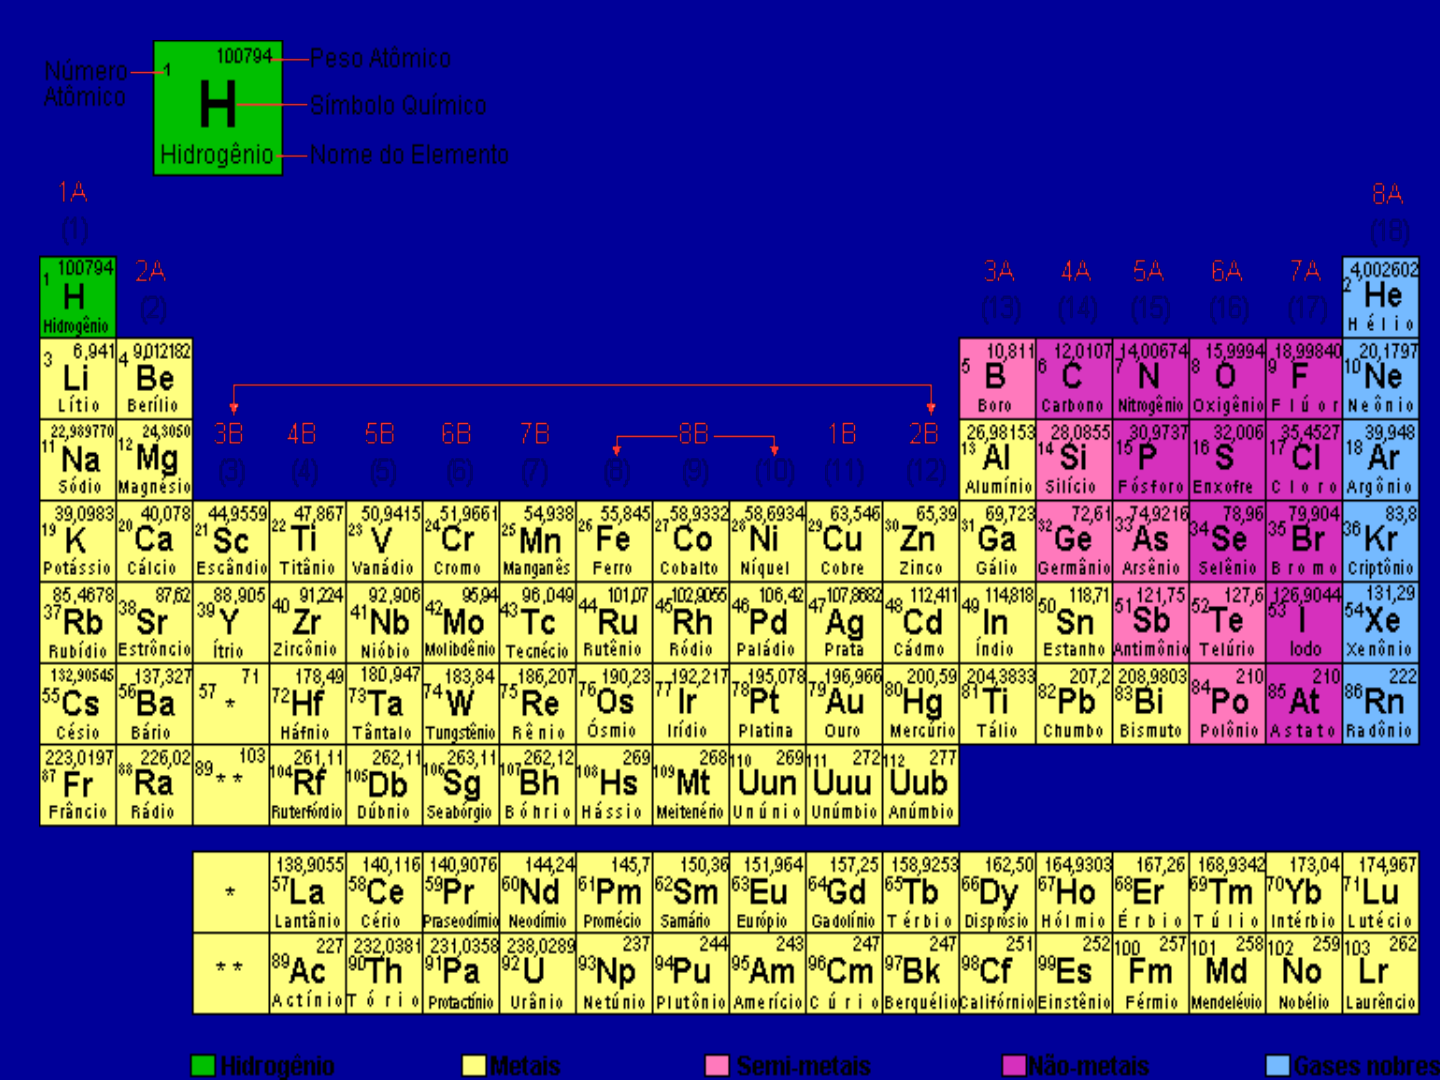Select the Cálcio (Ca) element cell
This screenshot has height=1080, width=1440.
point(155,541)
